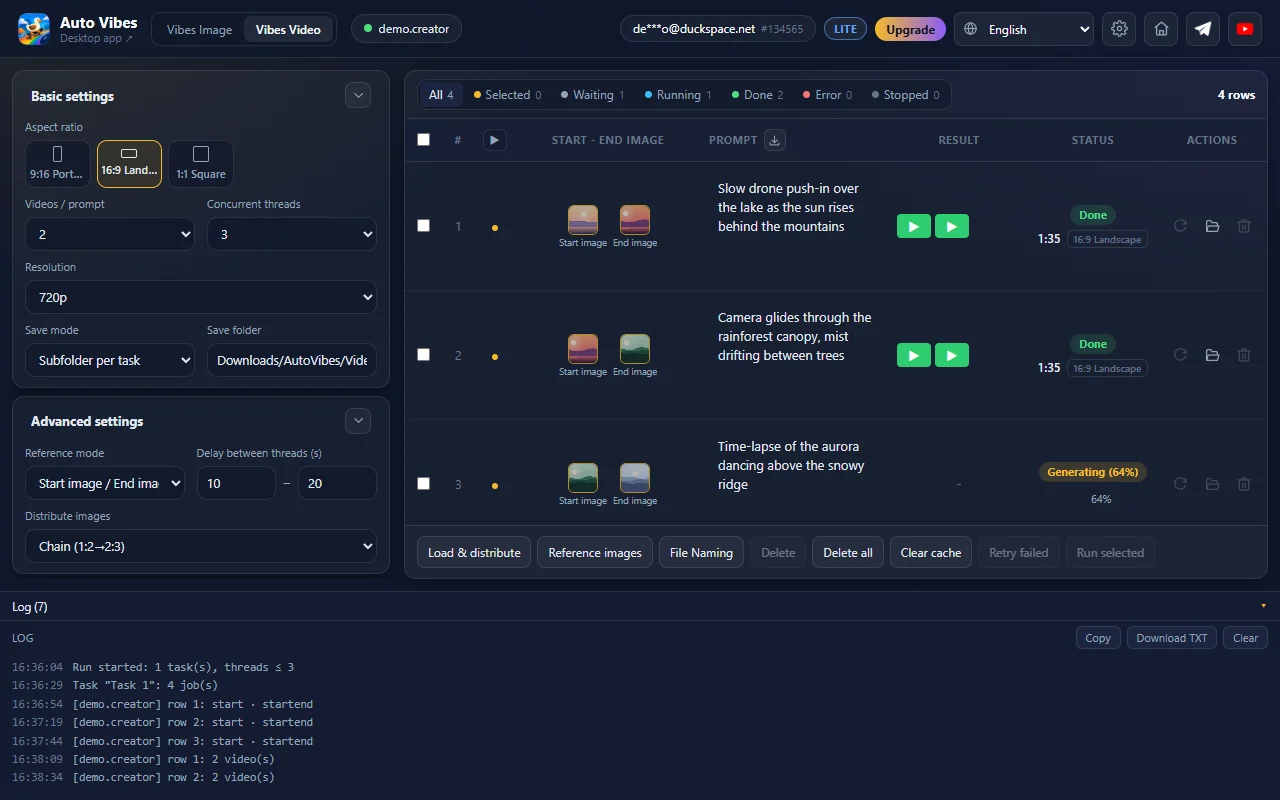
Task: Open the Resolution dropdown showing 720p
Action: point(201,297)
